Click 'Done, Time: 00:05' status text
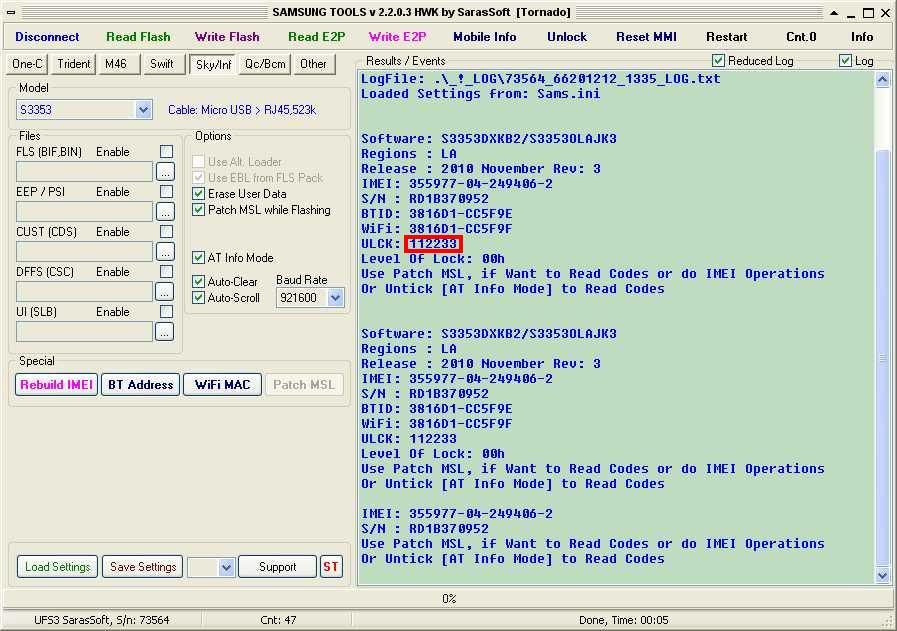Viewport: 897px width, 631px height. pyautogui.click(x=624, y=620)
